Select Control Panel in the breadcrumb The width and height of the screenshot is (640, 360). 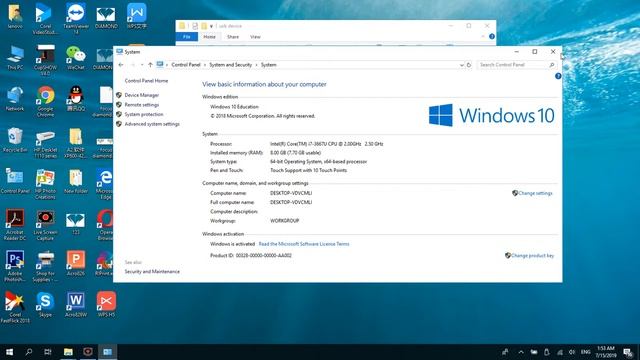click(186, 65)
